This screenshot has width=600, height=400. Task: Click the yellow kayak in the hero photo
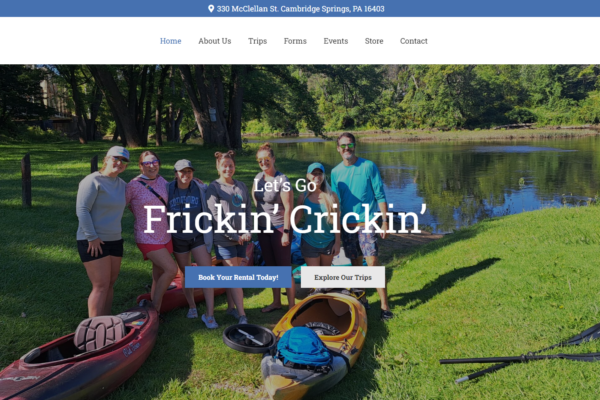pos(314,344)
